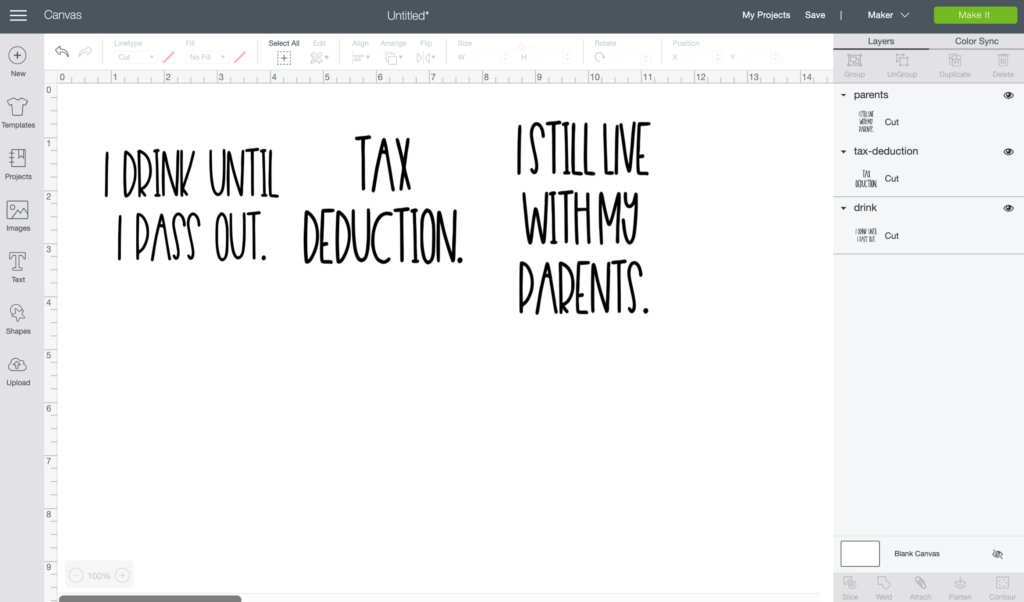The image size is (1024, 602).
Task: Click the Rotate icon
Action: tap(600, 57)
